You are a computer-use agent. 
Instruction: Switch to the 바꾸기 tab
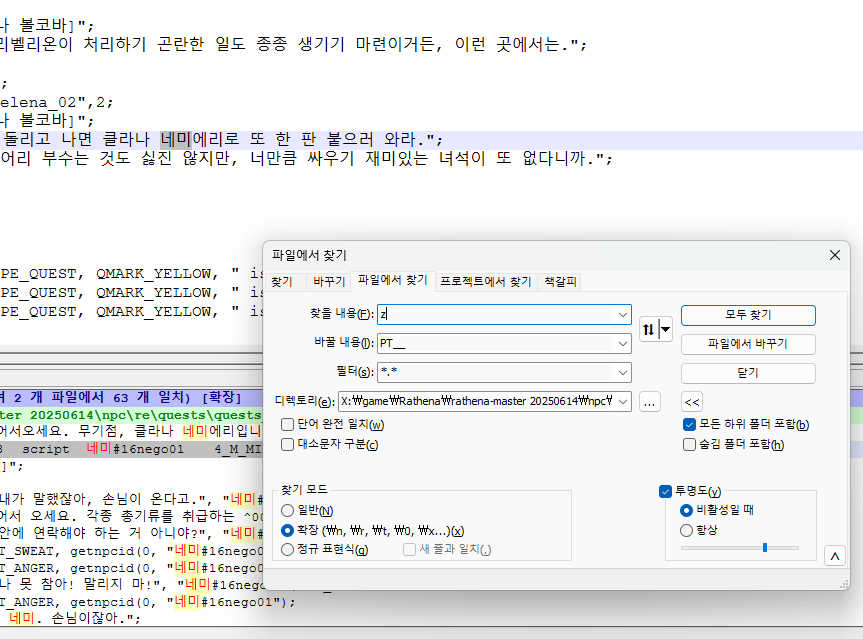point(329,282)
